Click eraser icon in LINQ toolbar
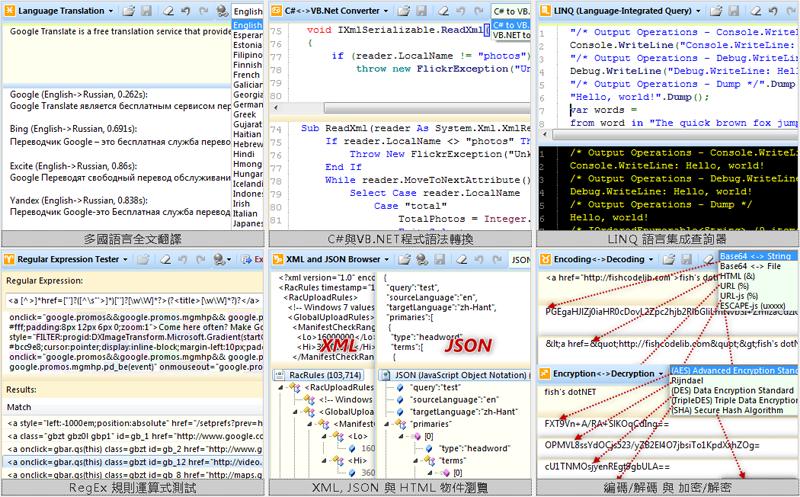 tap(756, 11)
